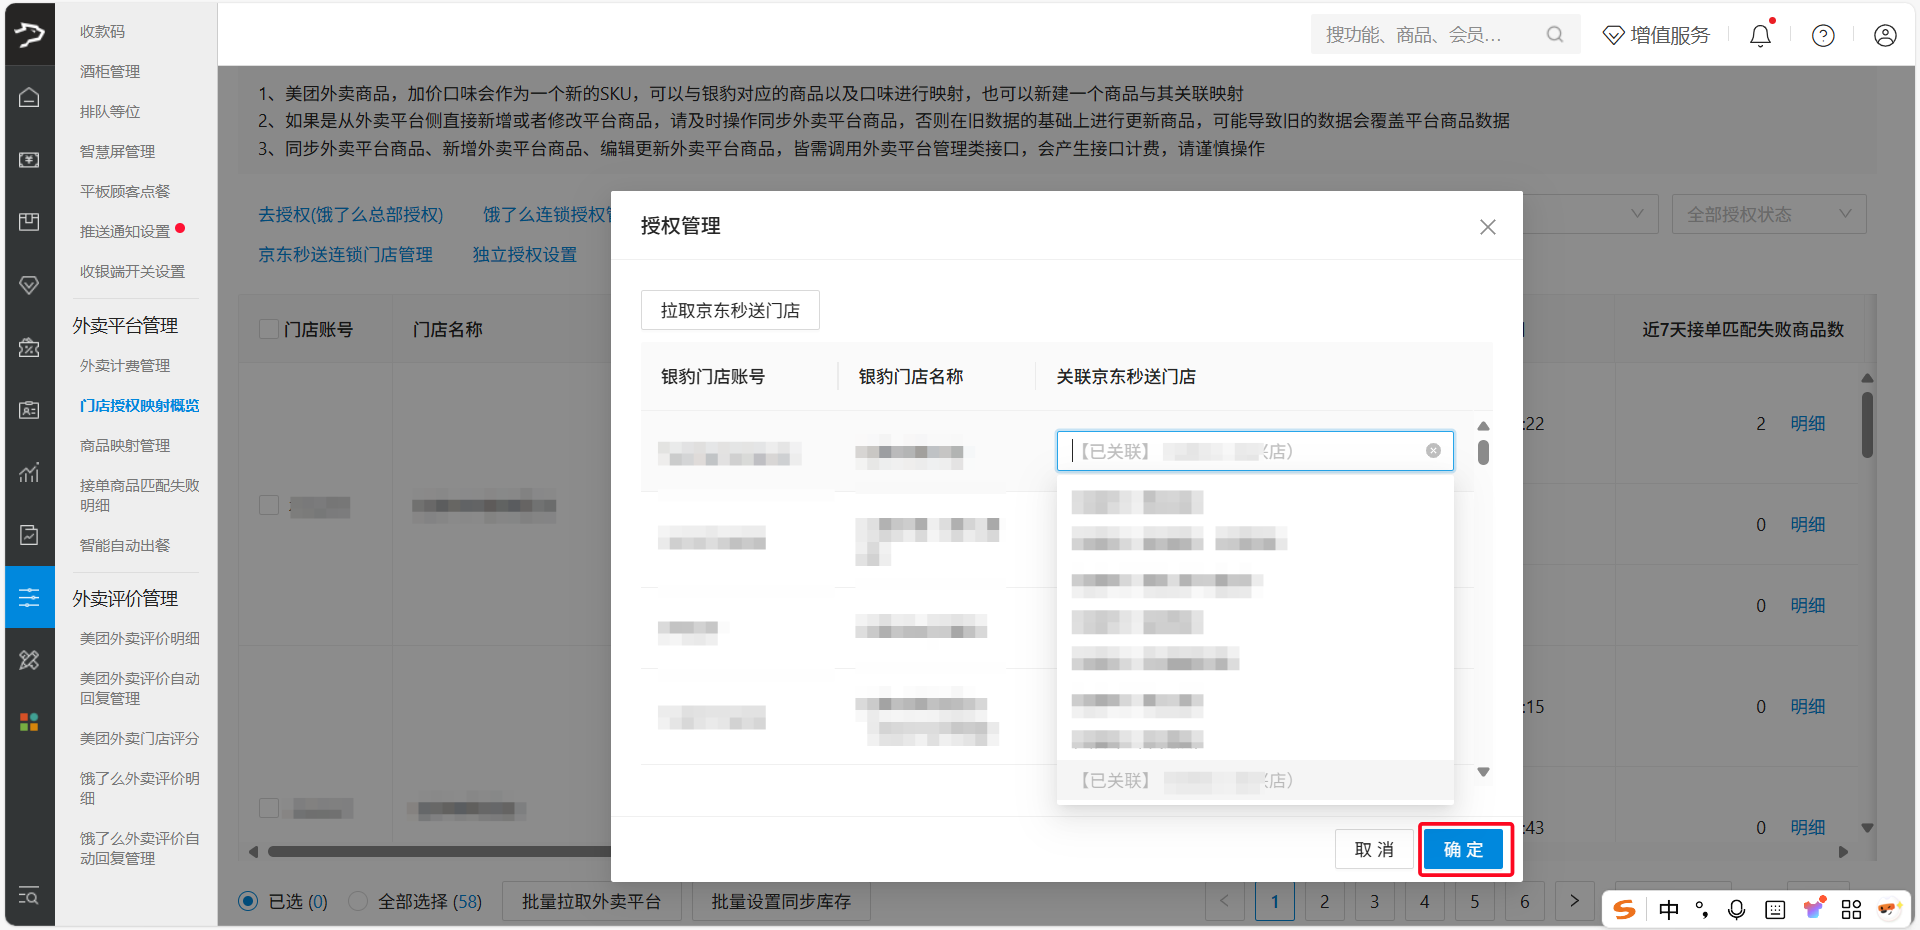Click the 取消 button
This screenshot has width=1920, height=930.
tap(1374, 849)
